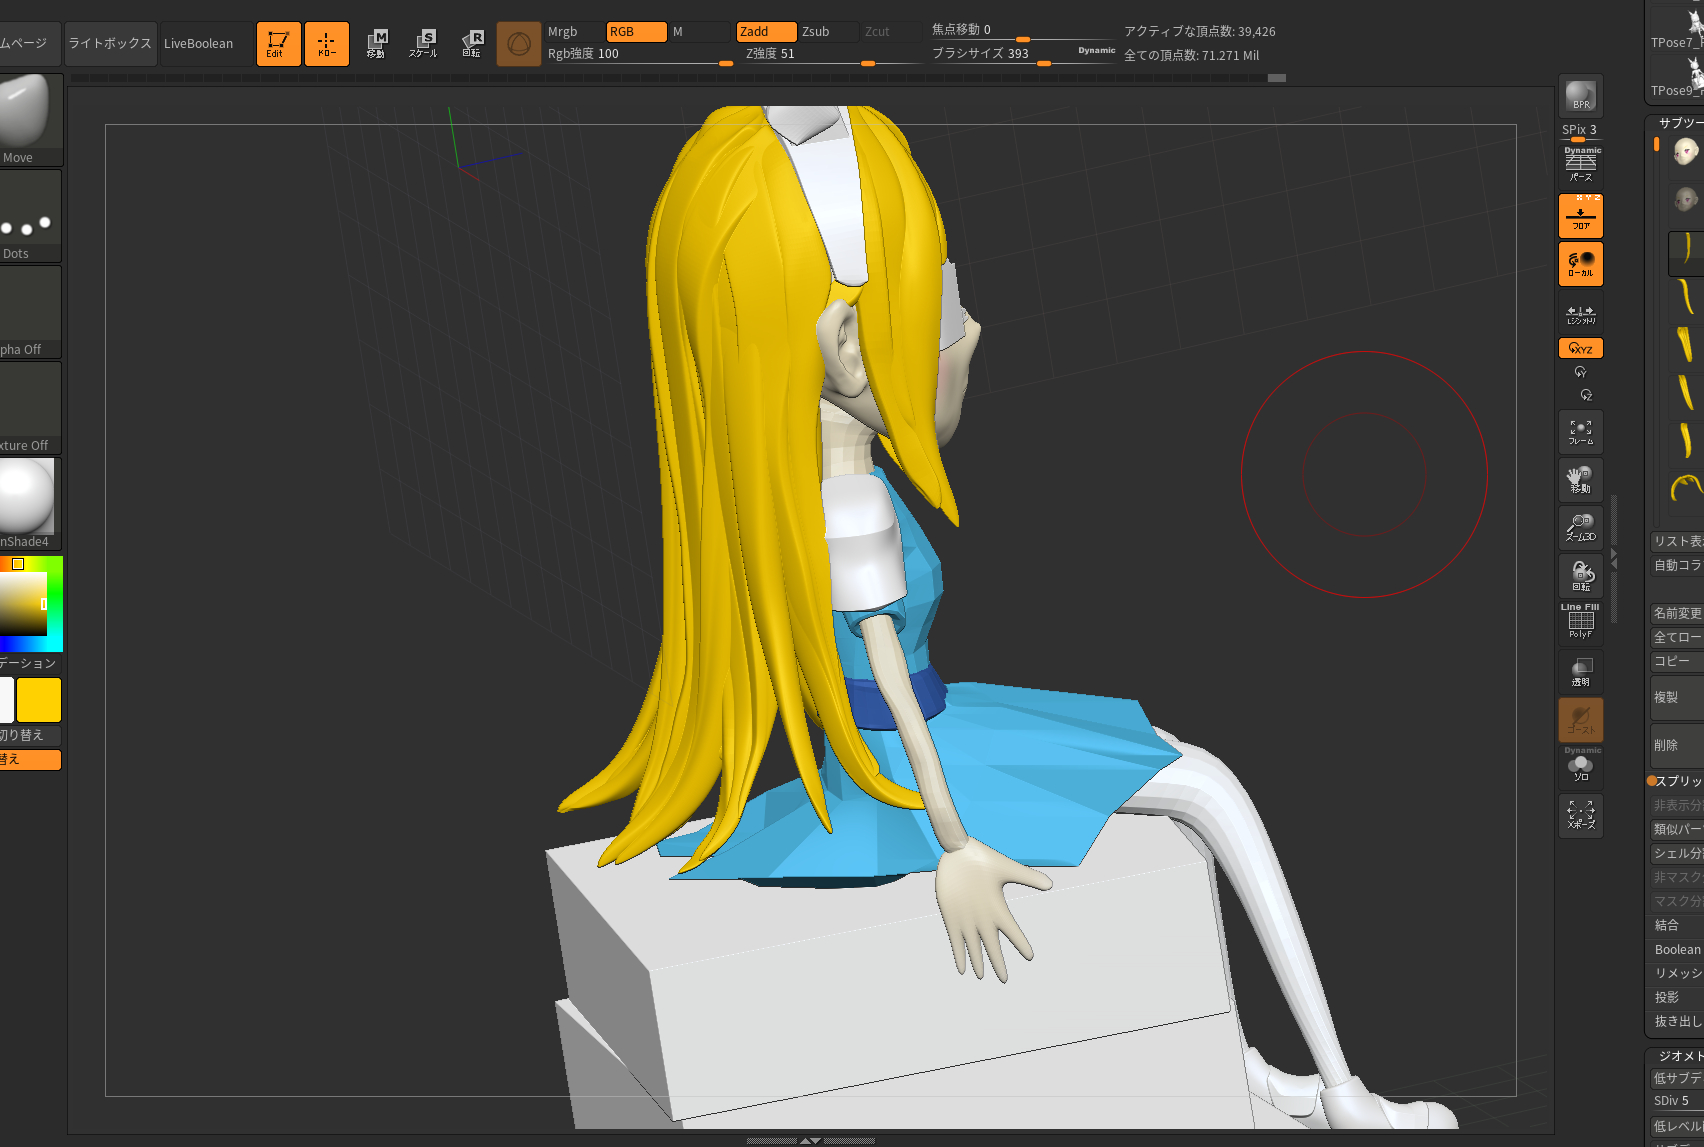Activate the Scale (スケール) S transform tool

424,44
